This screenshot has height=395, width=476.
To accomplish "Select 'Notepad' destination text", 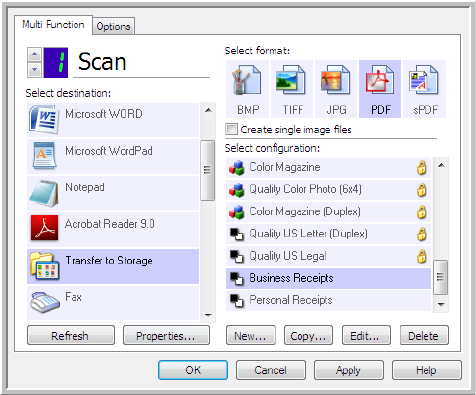I will point(85,187).
